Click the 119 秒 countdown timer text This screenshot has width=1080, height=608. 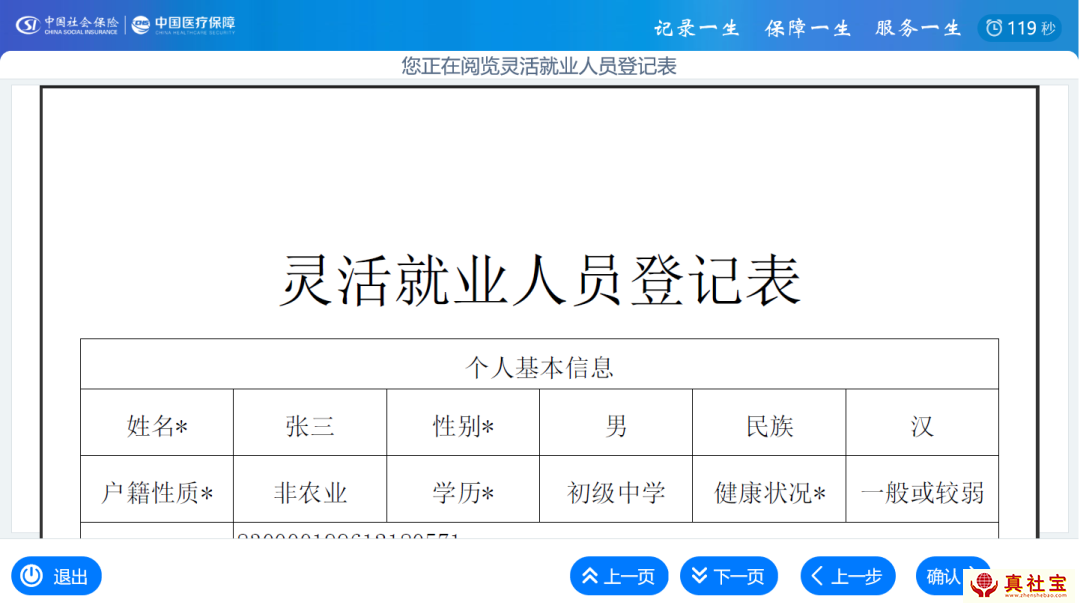[1031, 28]
